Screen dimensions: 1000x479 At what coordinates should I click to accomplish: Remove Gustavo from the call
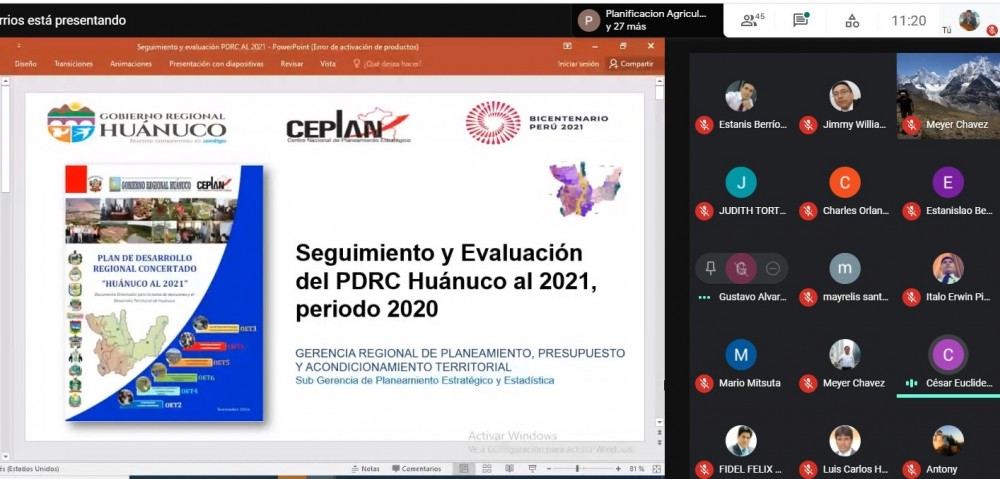pyautogui.click(x=772, y=268)
